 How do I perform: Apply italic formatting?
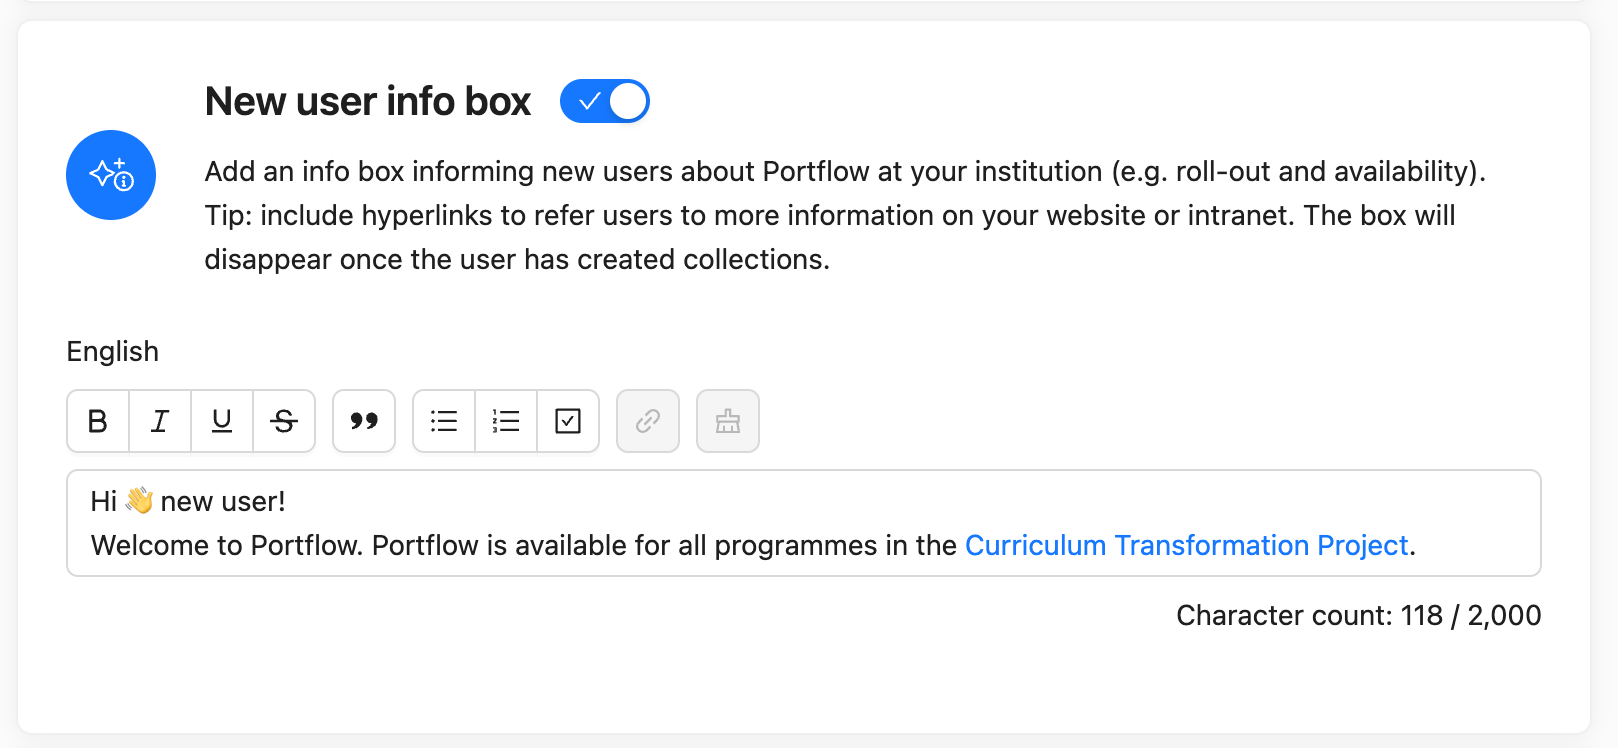pos(160,421)
